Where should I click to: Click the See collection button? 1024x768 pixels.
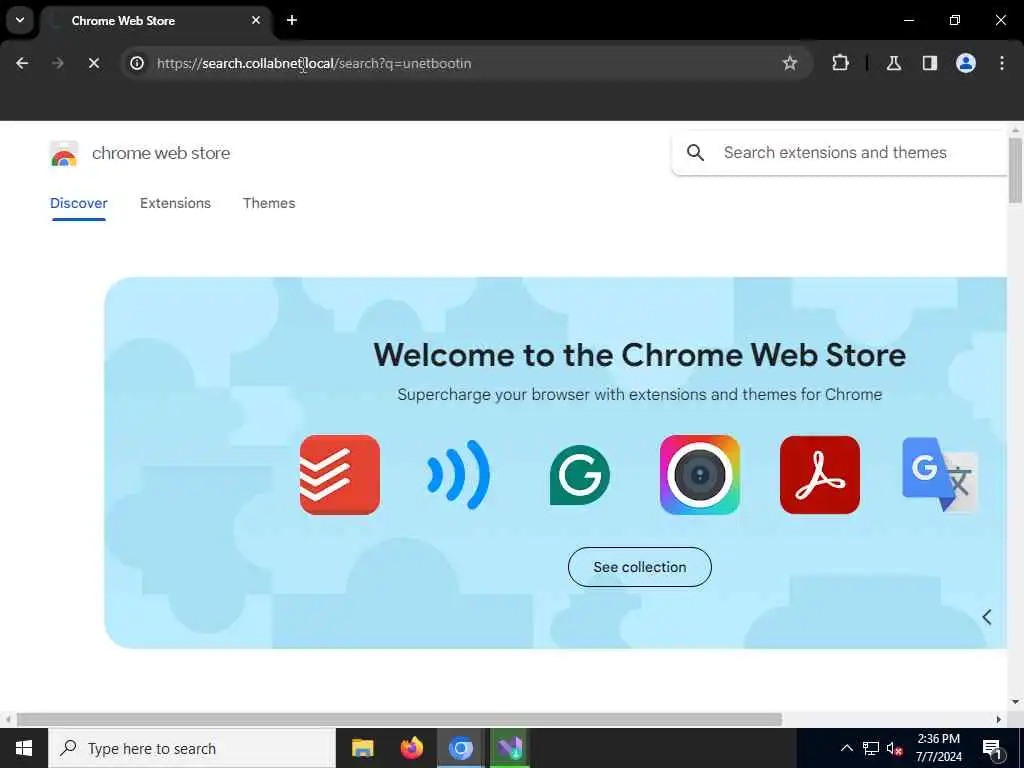pos(639,567)
